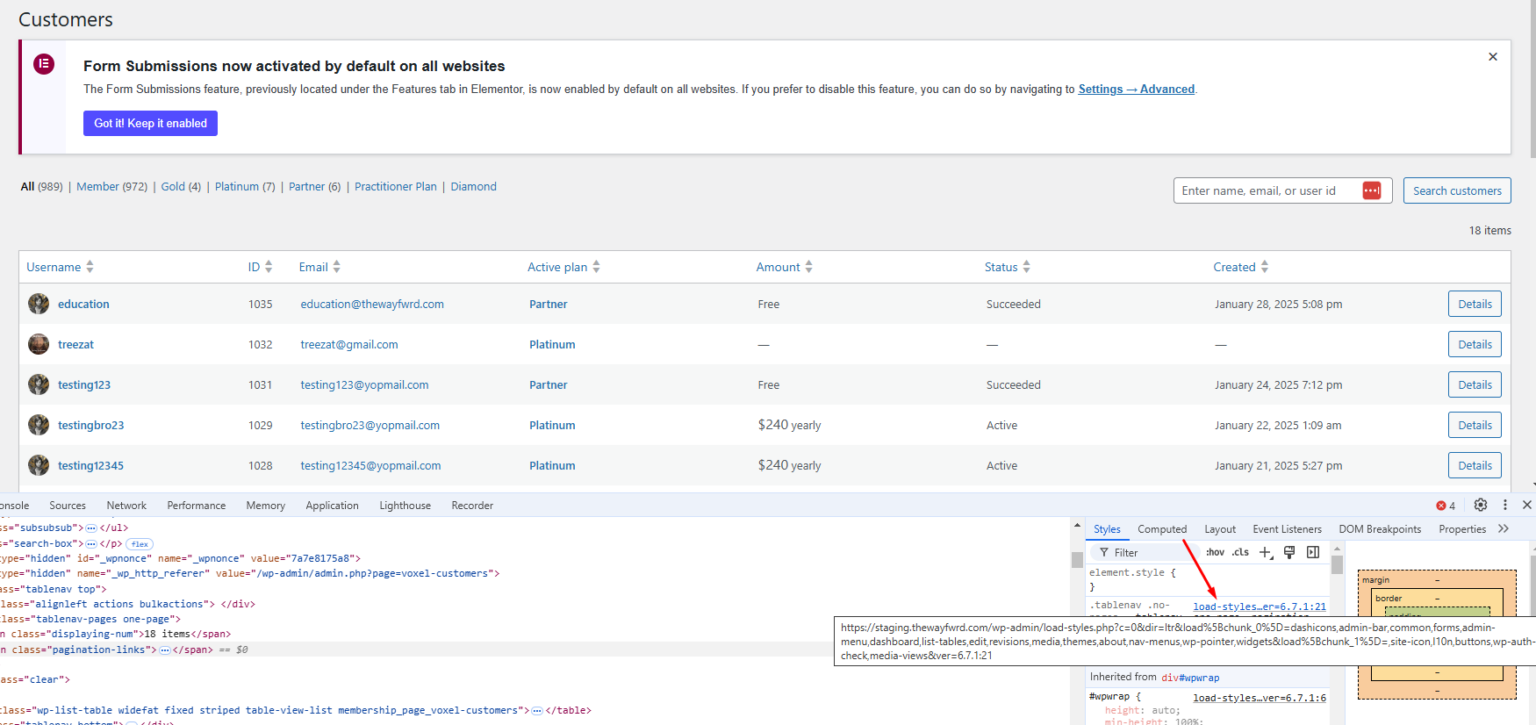Show more DevTools sidebar tabs chevron

[x=1503, y=529]
